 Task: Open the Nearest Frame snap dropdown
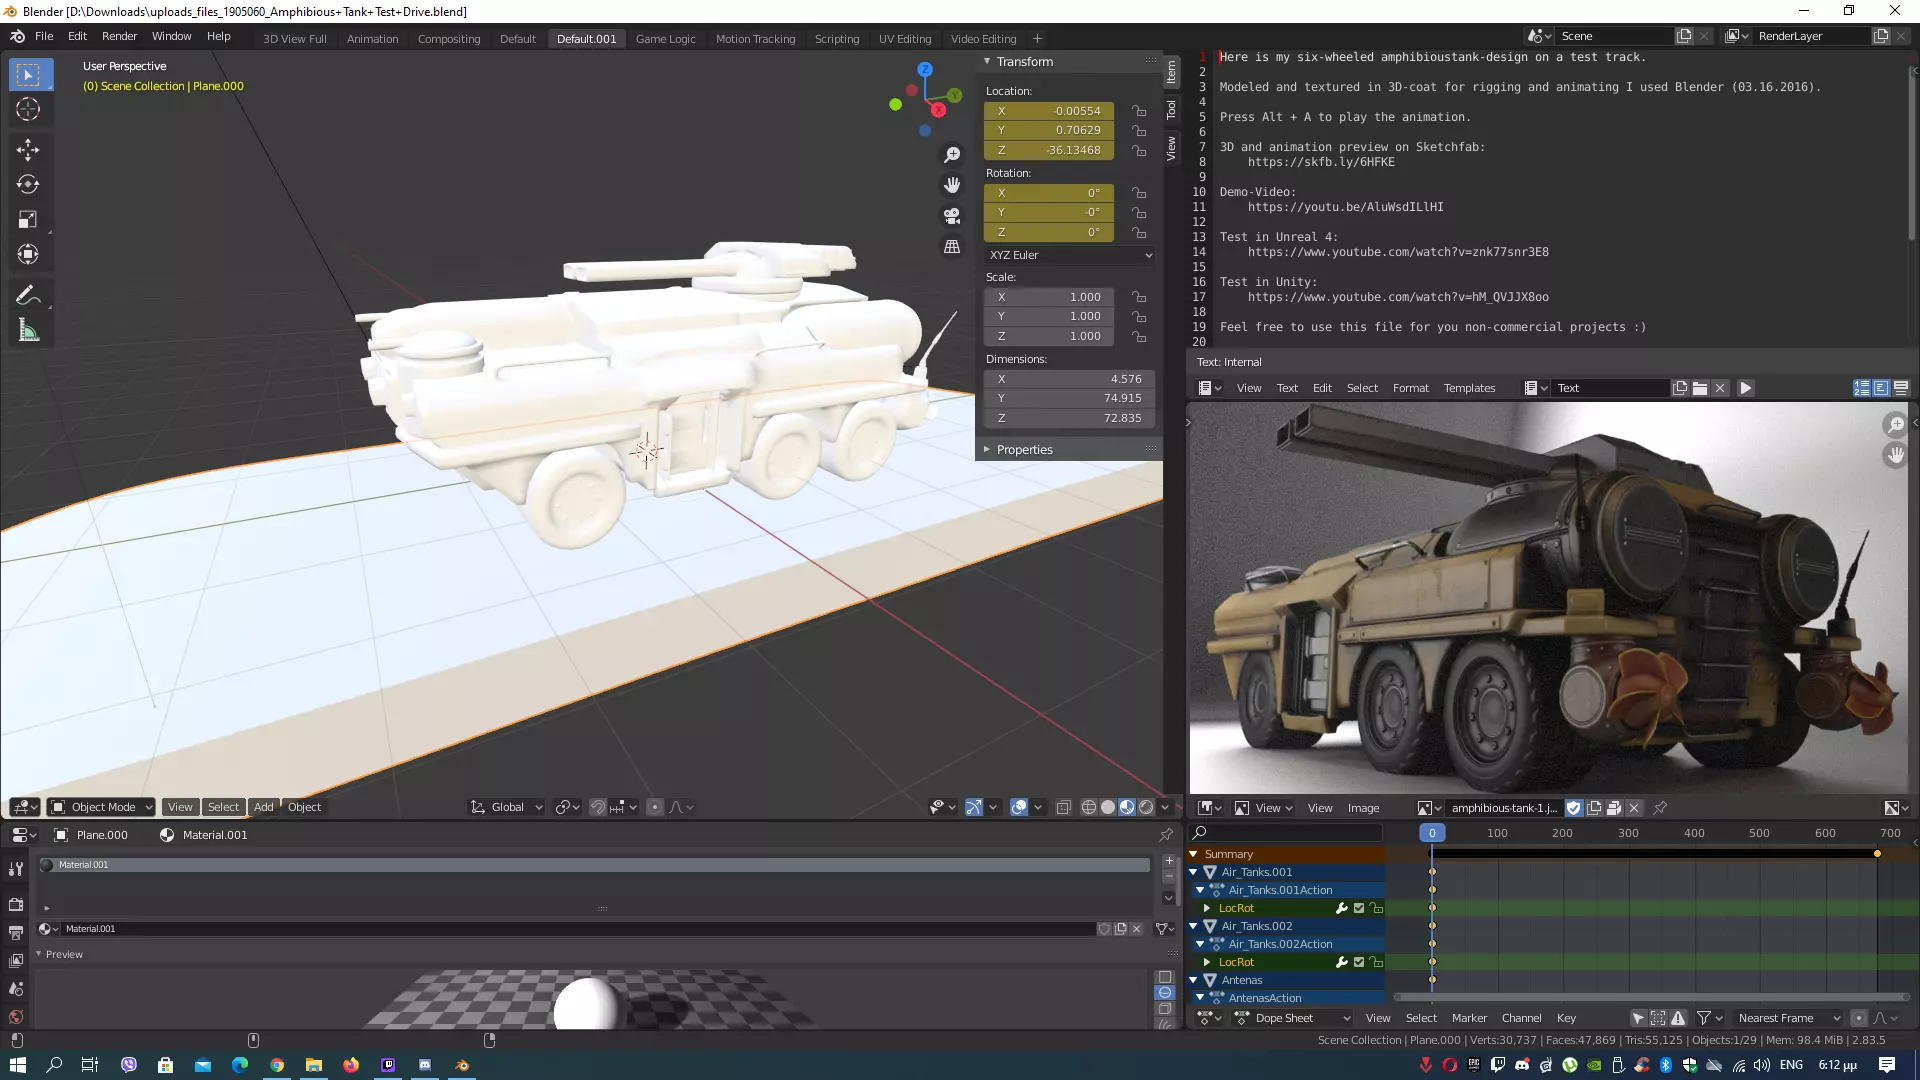point(1788,1018)
